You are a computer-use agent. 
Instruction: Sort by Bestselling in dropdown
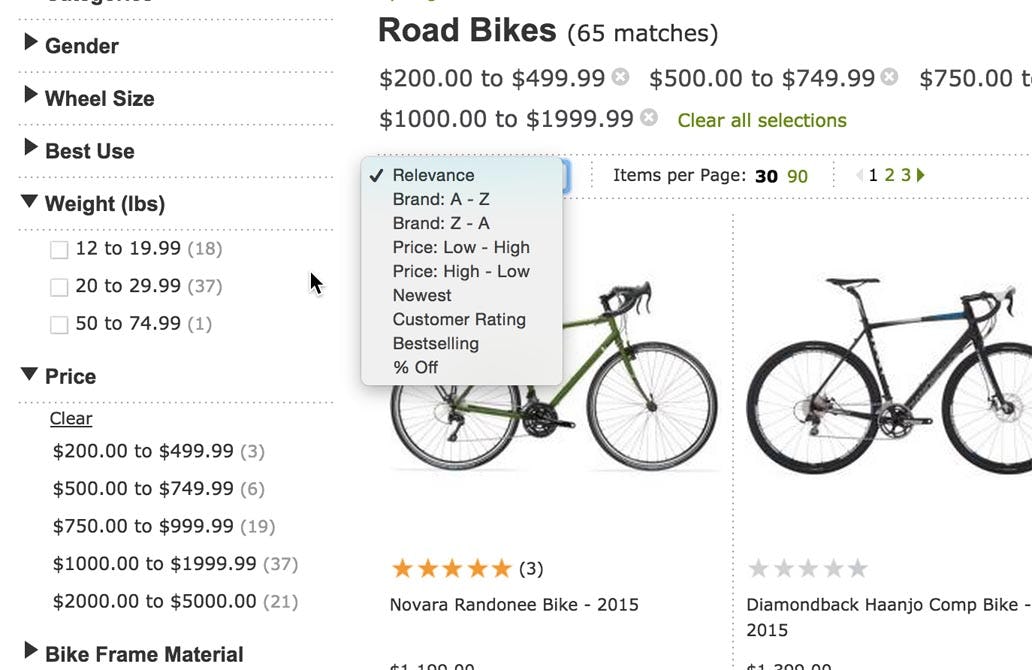coord(436,343)
